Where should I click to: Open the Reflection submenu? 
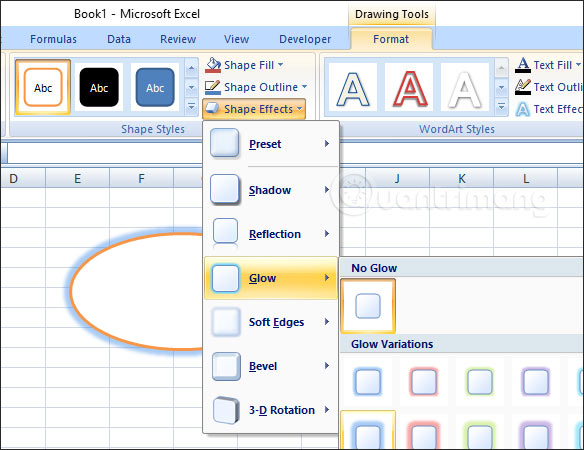tap(271, 234)
